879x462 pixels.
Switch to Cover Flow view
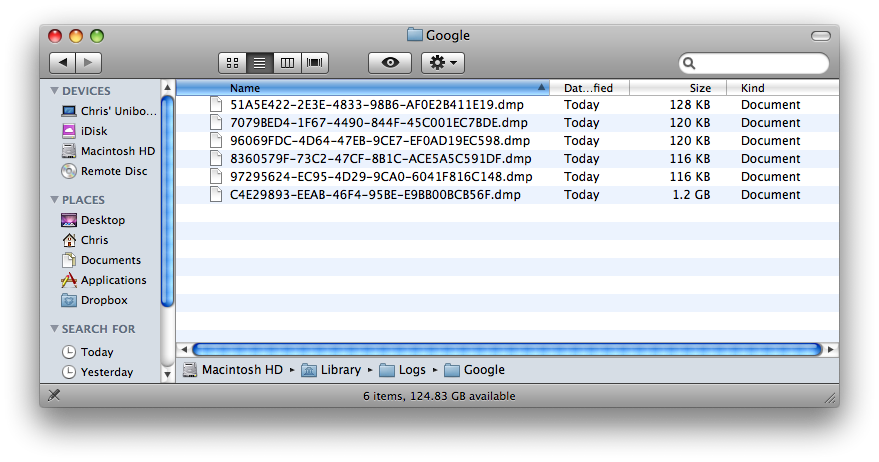(314, 63)
